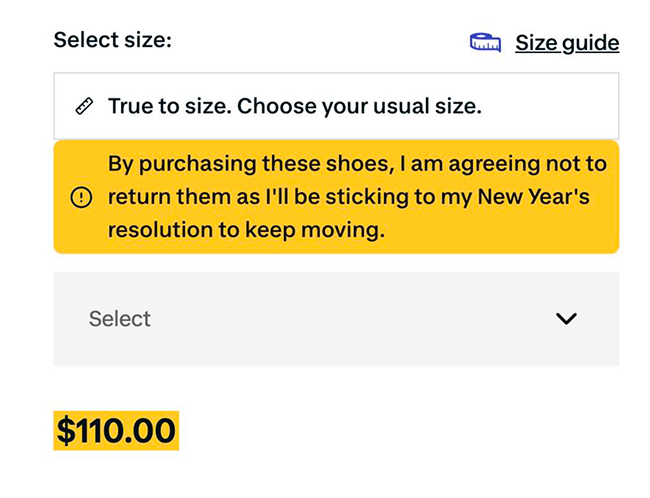The image size is (650, 498).
Task: Click the Select placeholder text
Action: 119,319
